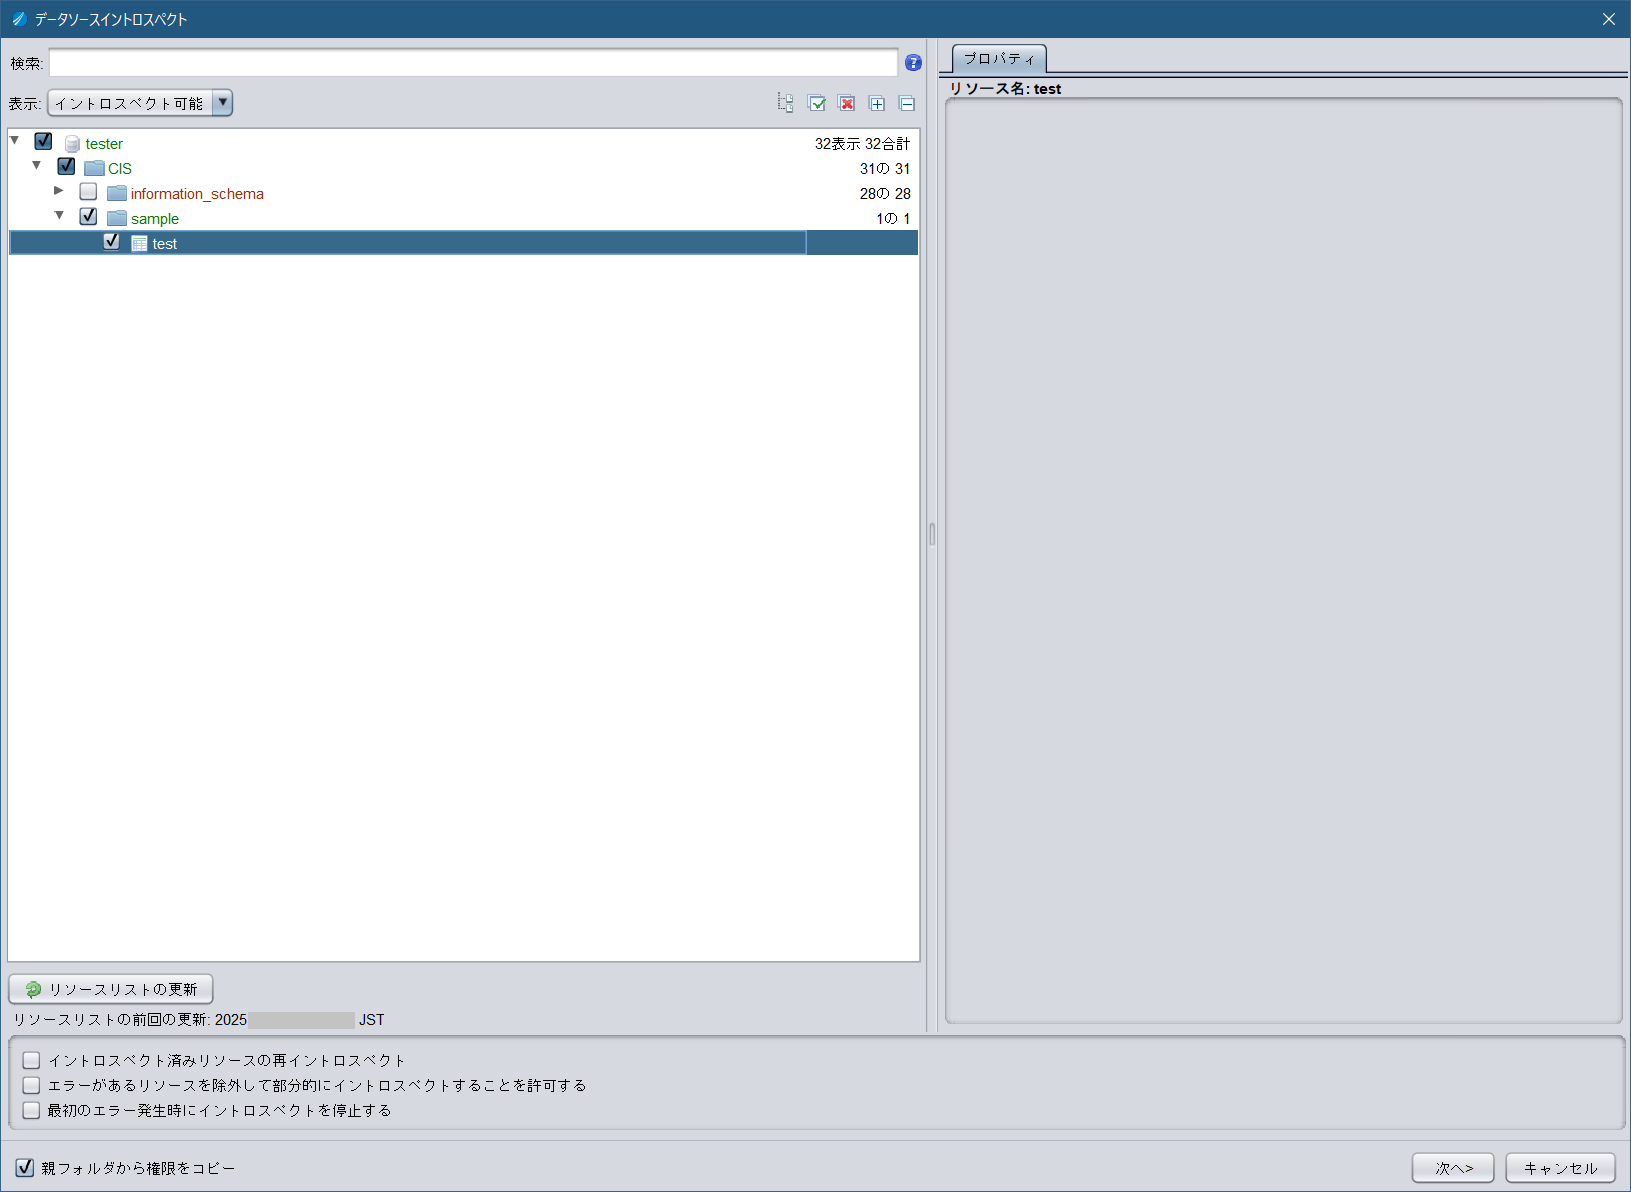The image size is (1631, 1192).
Task: Click the information_schema folder icon
Action: coord(117,193)
